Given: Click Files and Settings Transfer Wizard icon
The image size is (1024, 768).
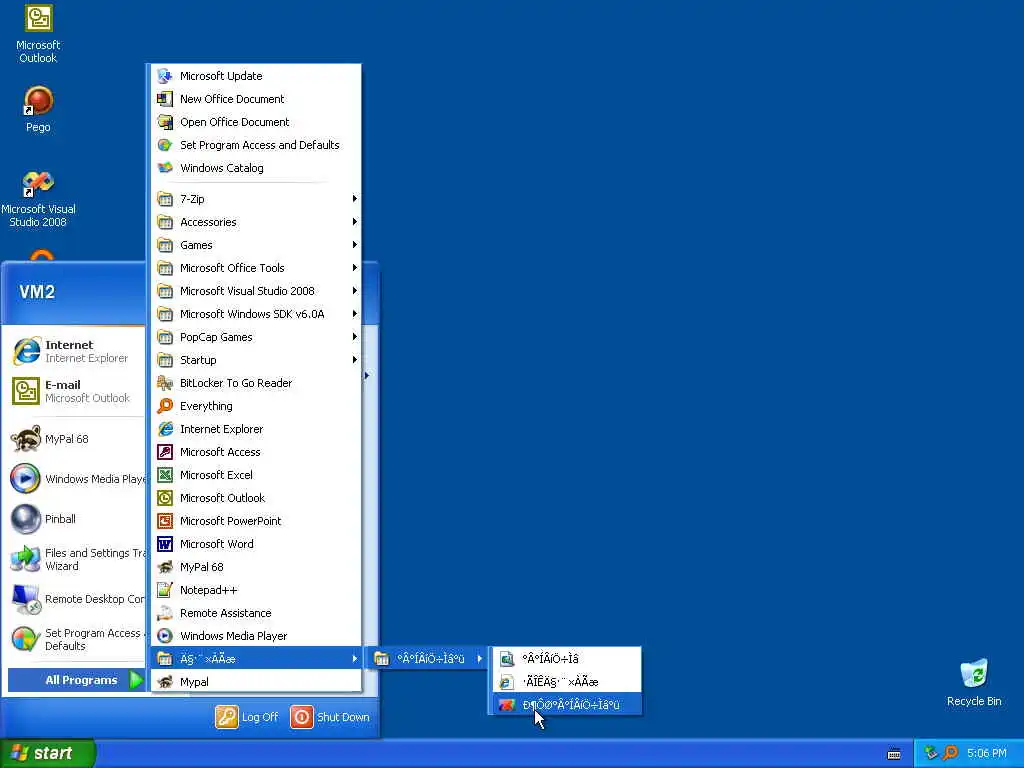Looking at the screenshot, I should point(26,559).
